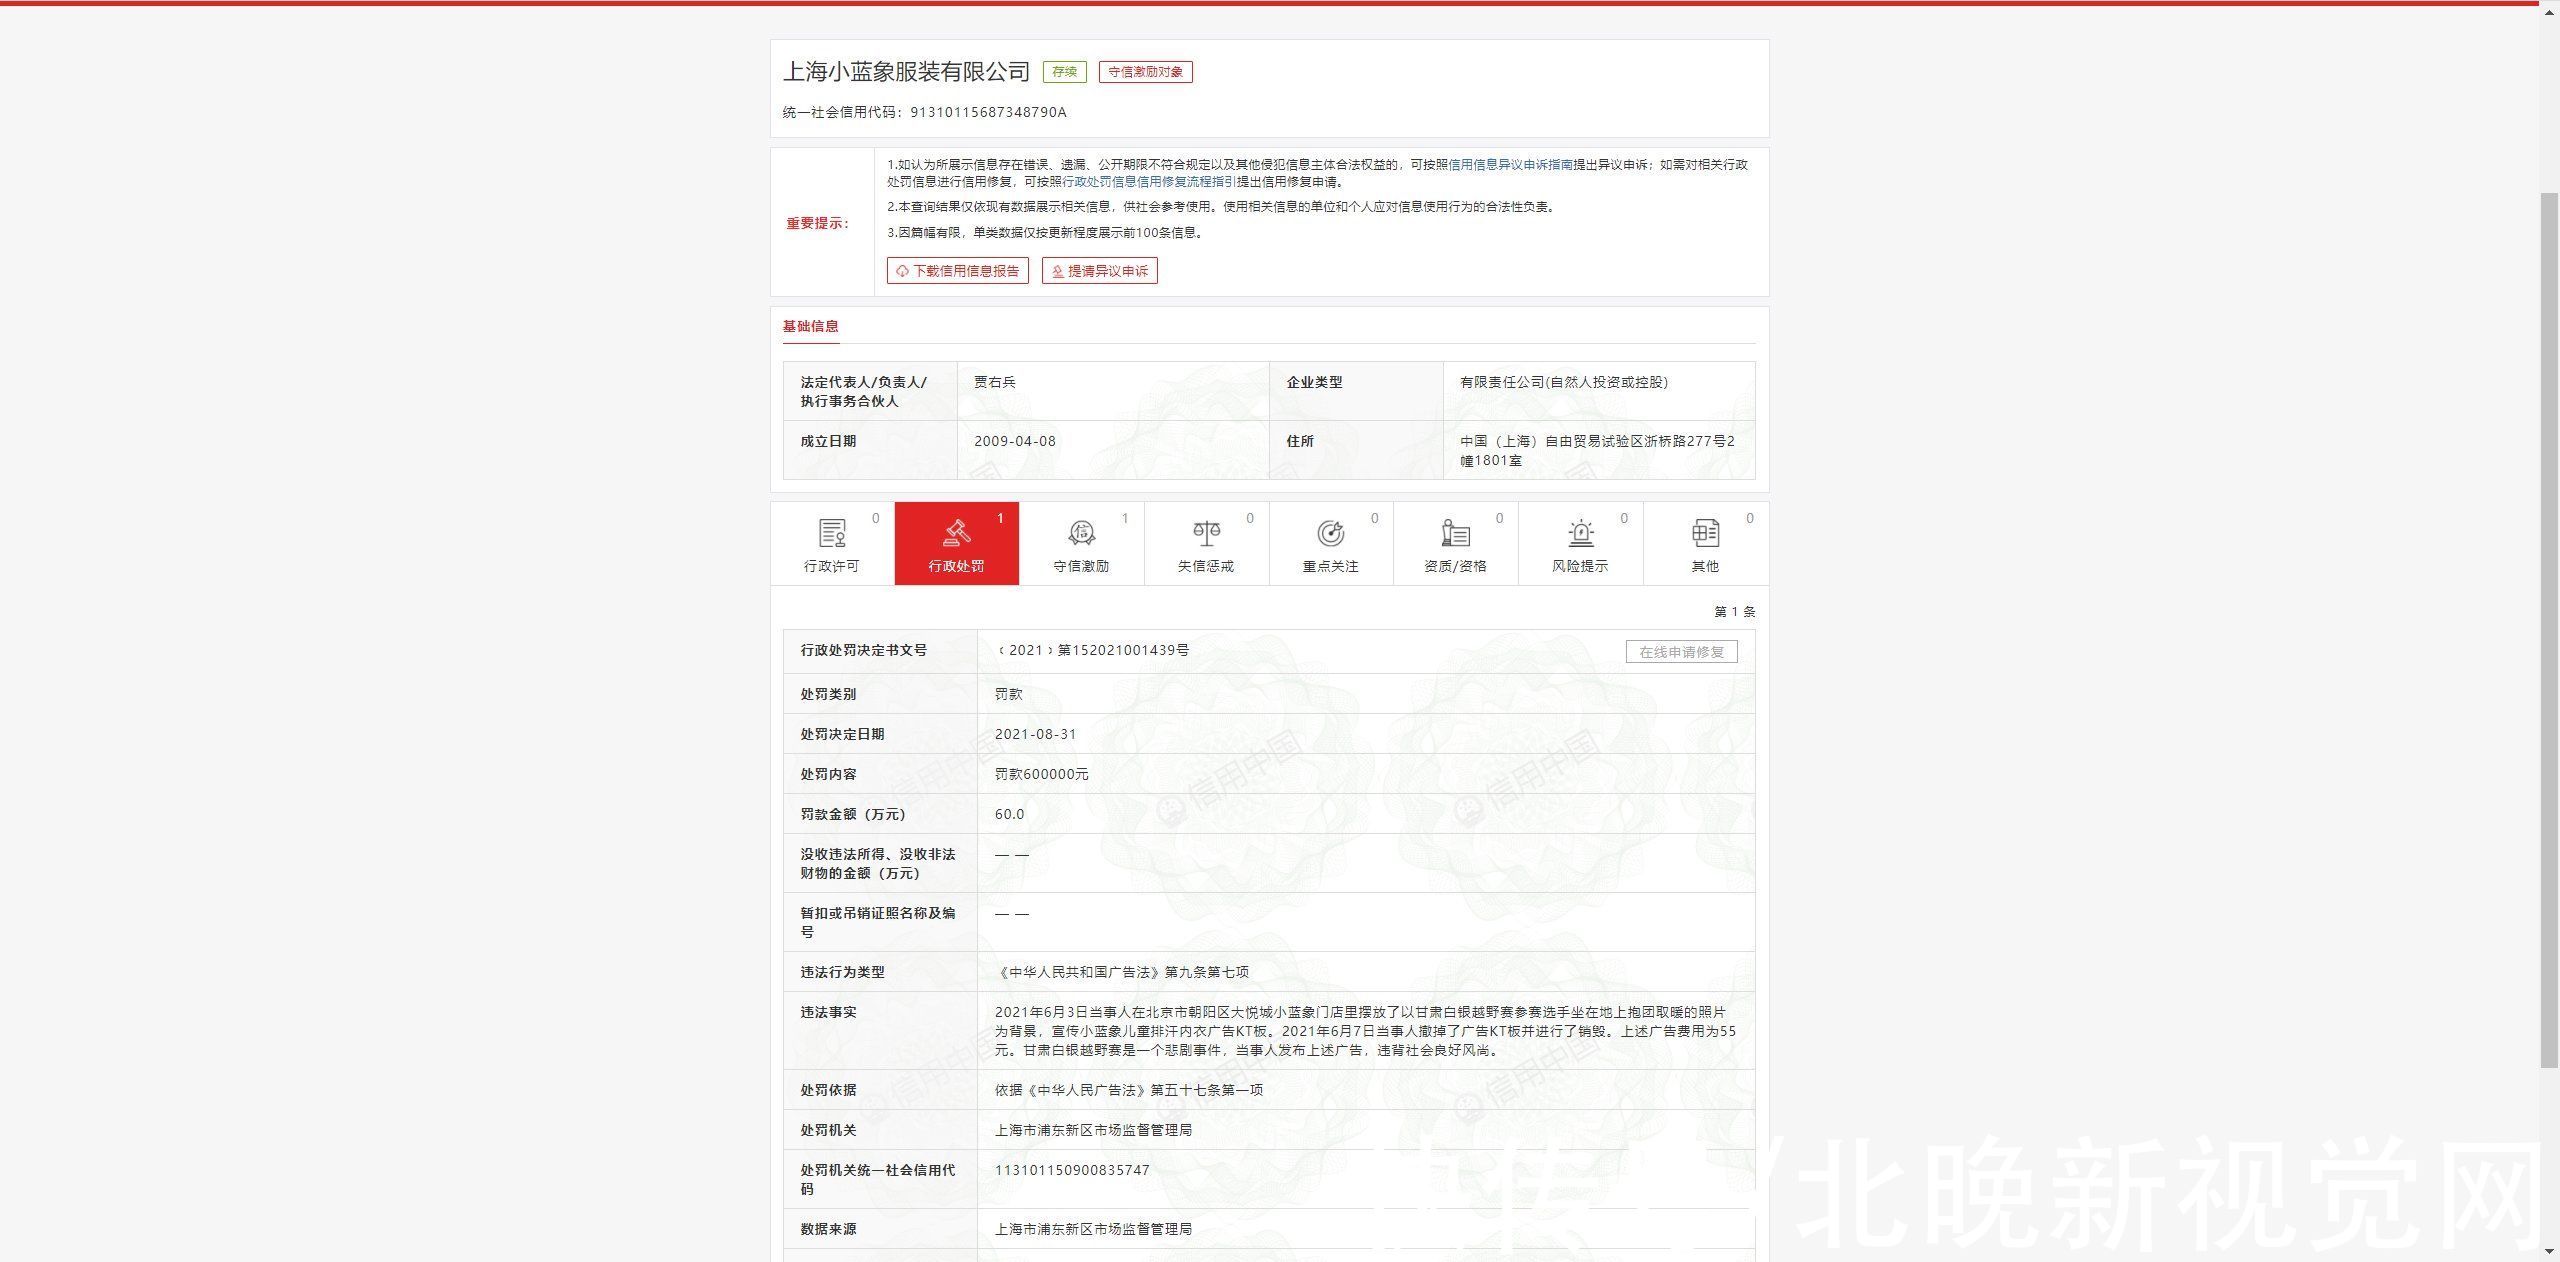Click 上海市浦东新区市场监督管理局 in 处罚机关 row

tap(1093, 1130)
